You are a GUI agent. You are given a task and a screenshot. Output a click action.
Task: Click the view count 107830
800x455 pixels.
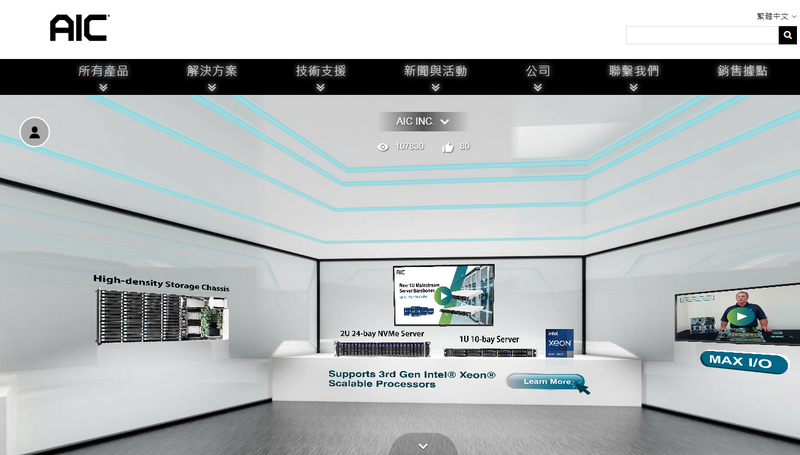coord(409,146)
